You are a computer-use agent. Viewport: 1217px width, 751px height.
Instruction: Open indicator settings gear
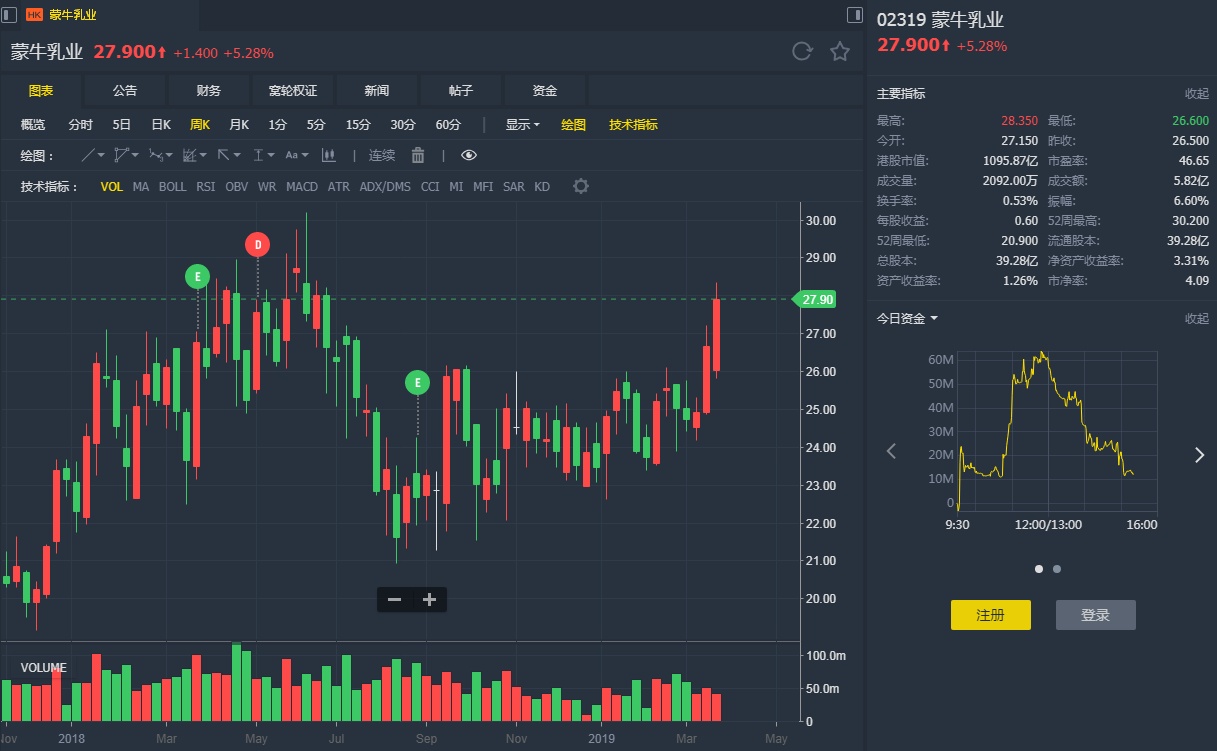point(580,187)
